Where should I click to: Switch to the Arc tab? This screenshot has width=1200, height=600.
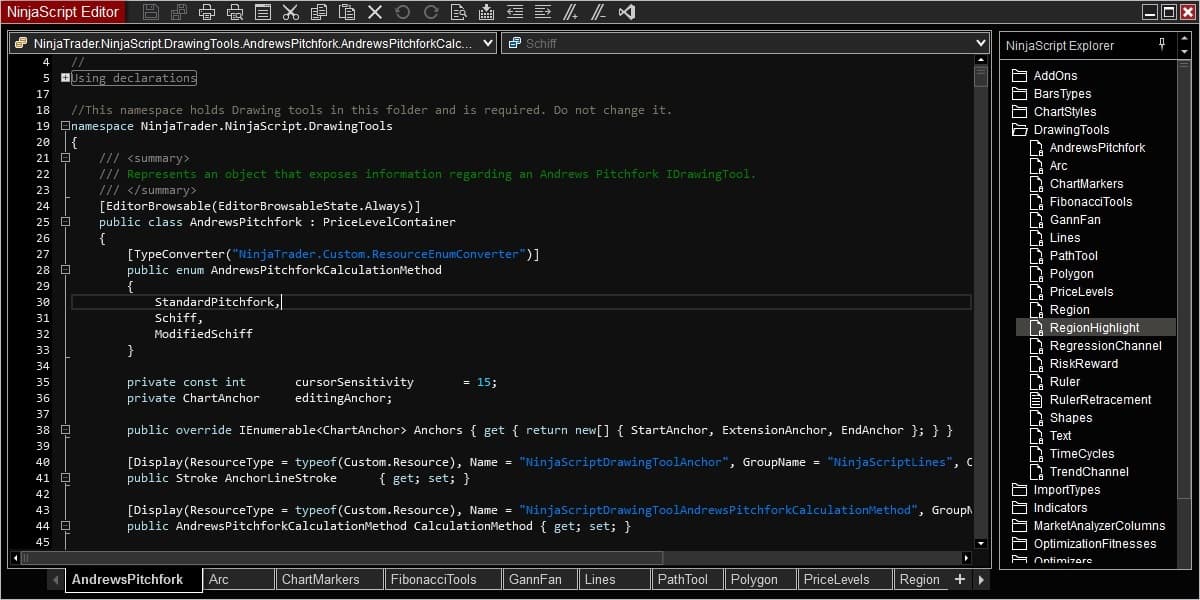coord(237,579)
